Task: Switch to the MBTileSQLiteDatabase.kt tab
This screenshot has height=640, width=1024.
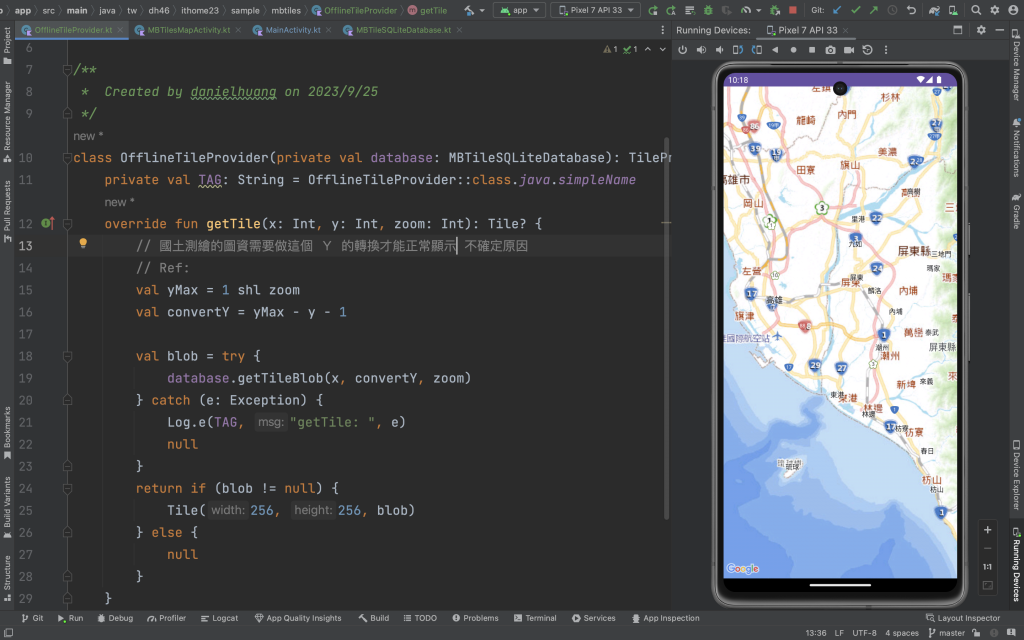Action: pos(403,30)
